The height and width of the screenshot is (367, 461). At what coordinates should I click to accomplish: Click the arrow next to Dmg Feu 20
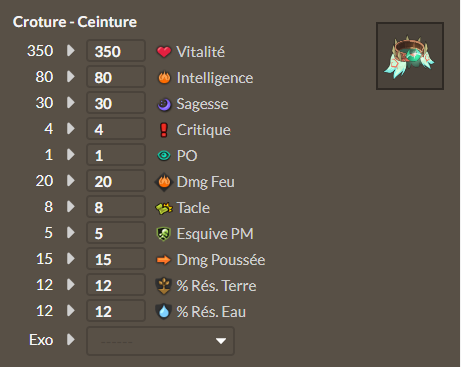[x=71, y=180]
